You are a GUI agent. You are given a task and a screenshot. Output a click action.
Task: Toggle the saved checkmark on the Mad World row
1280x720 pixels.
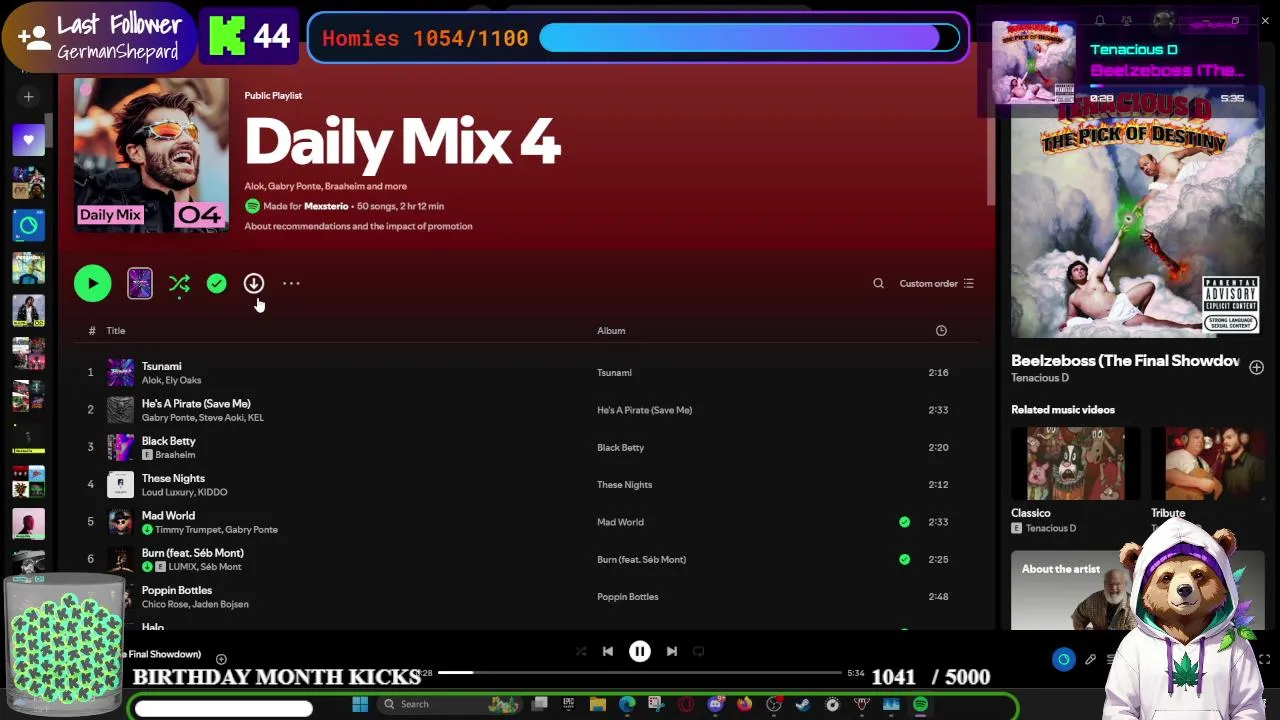[x=904, y=522]
